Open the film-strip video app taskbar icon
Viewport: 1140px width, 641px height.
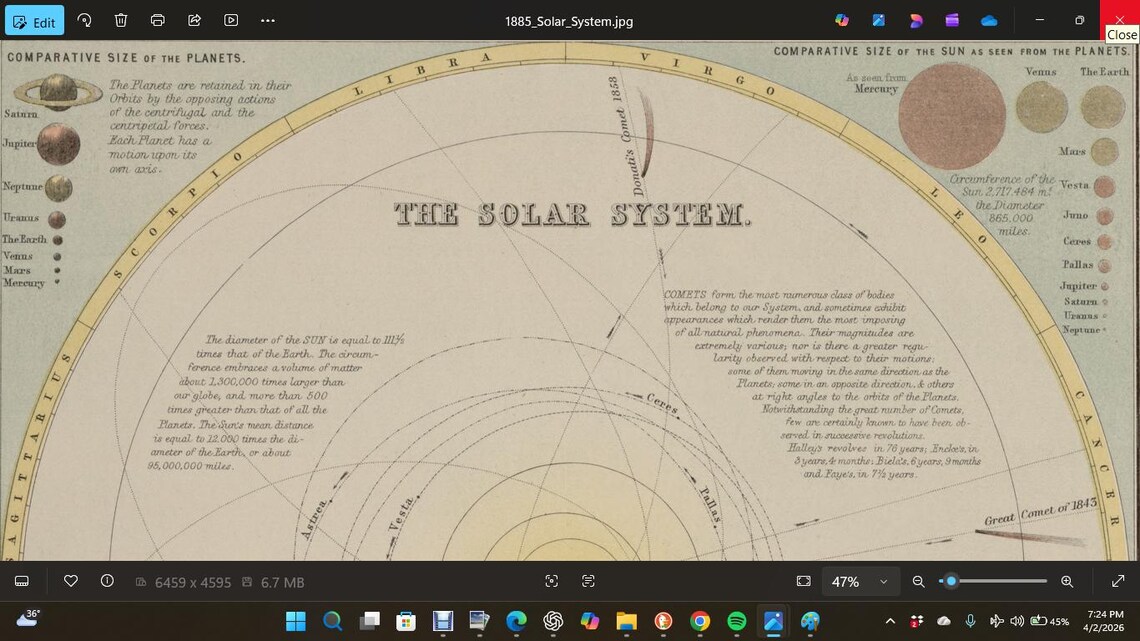(x=443, y=621)
